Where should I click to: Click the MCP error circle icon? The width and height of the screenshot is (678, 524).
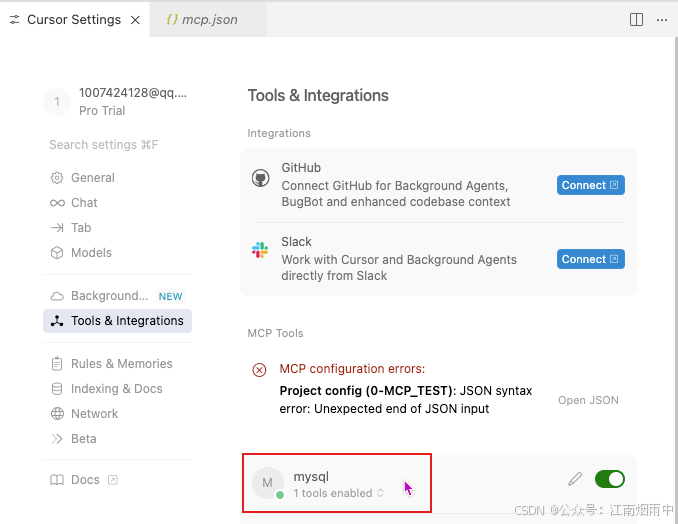259,370
